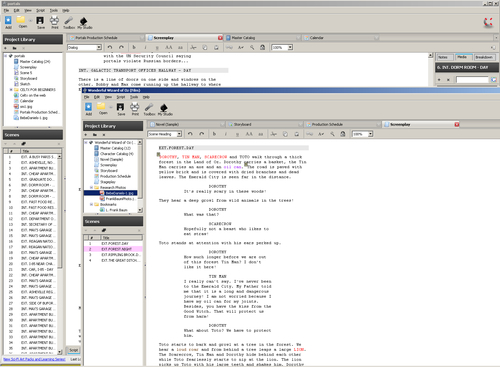This screenshot has width=500, height=367.
Task: Select Character Catalog in Wizard of Oz library
Action: pos(116,154)
